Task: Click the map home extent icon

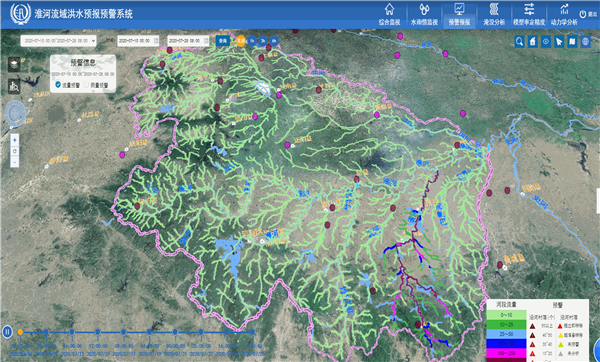Action: pyautogui.click(x=533, y=41)
